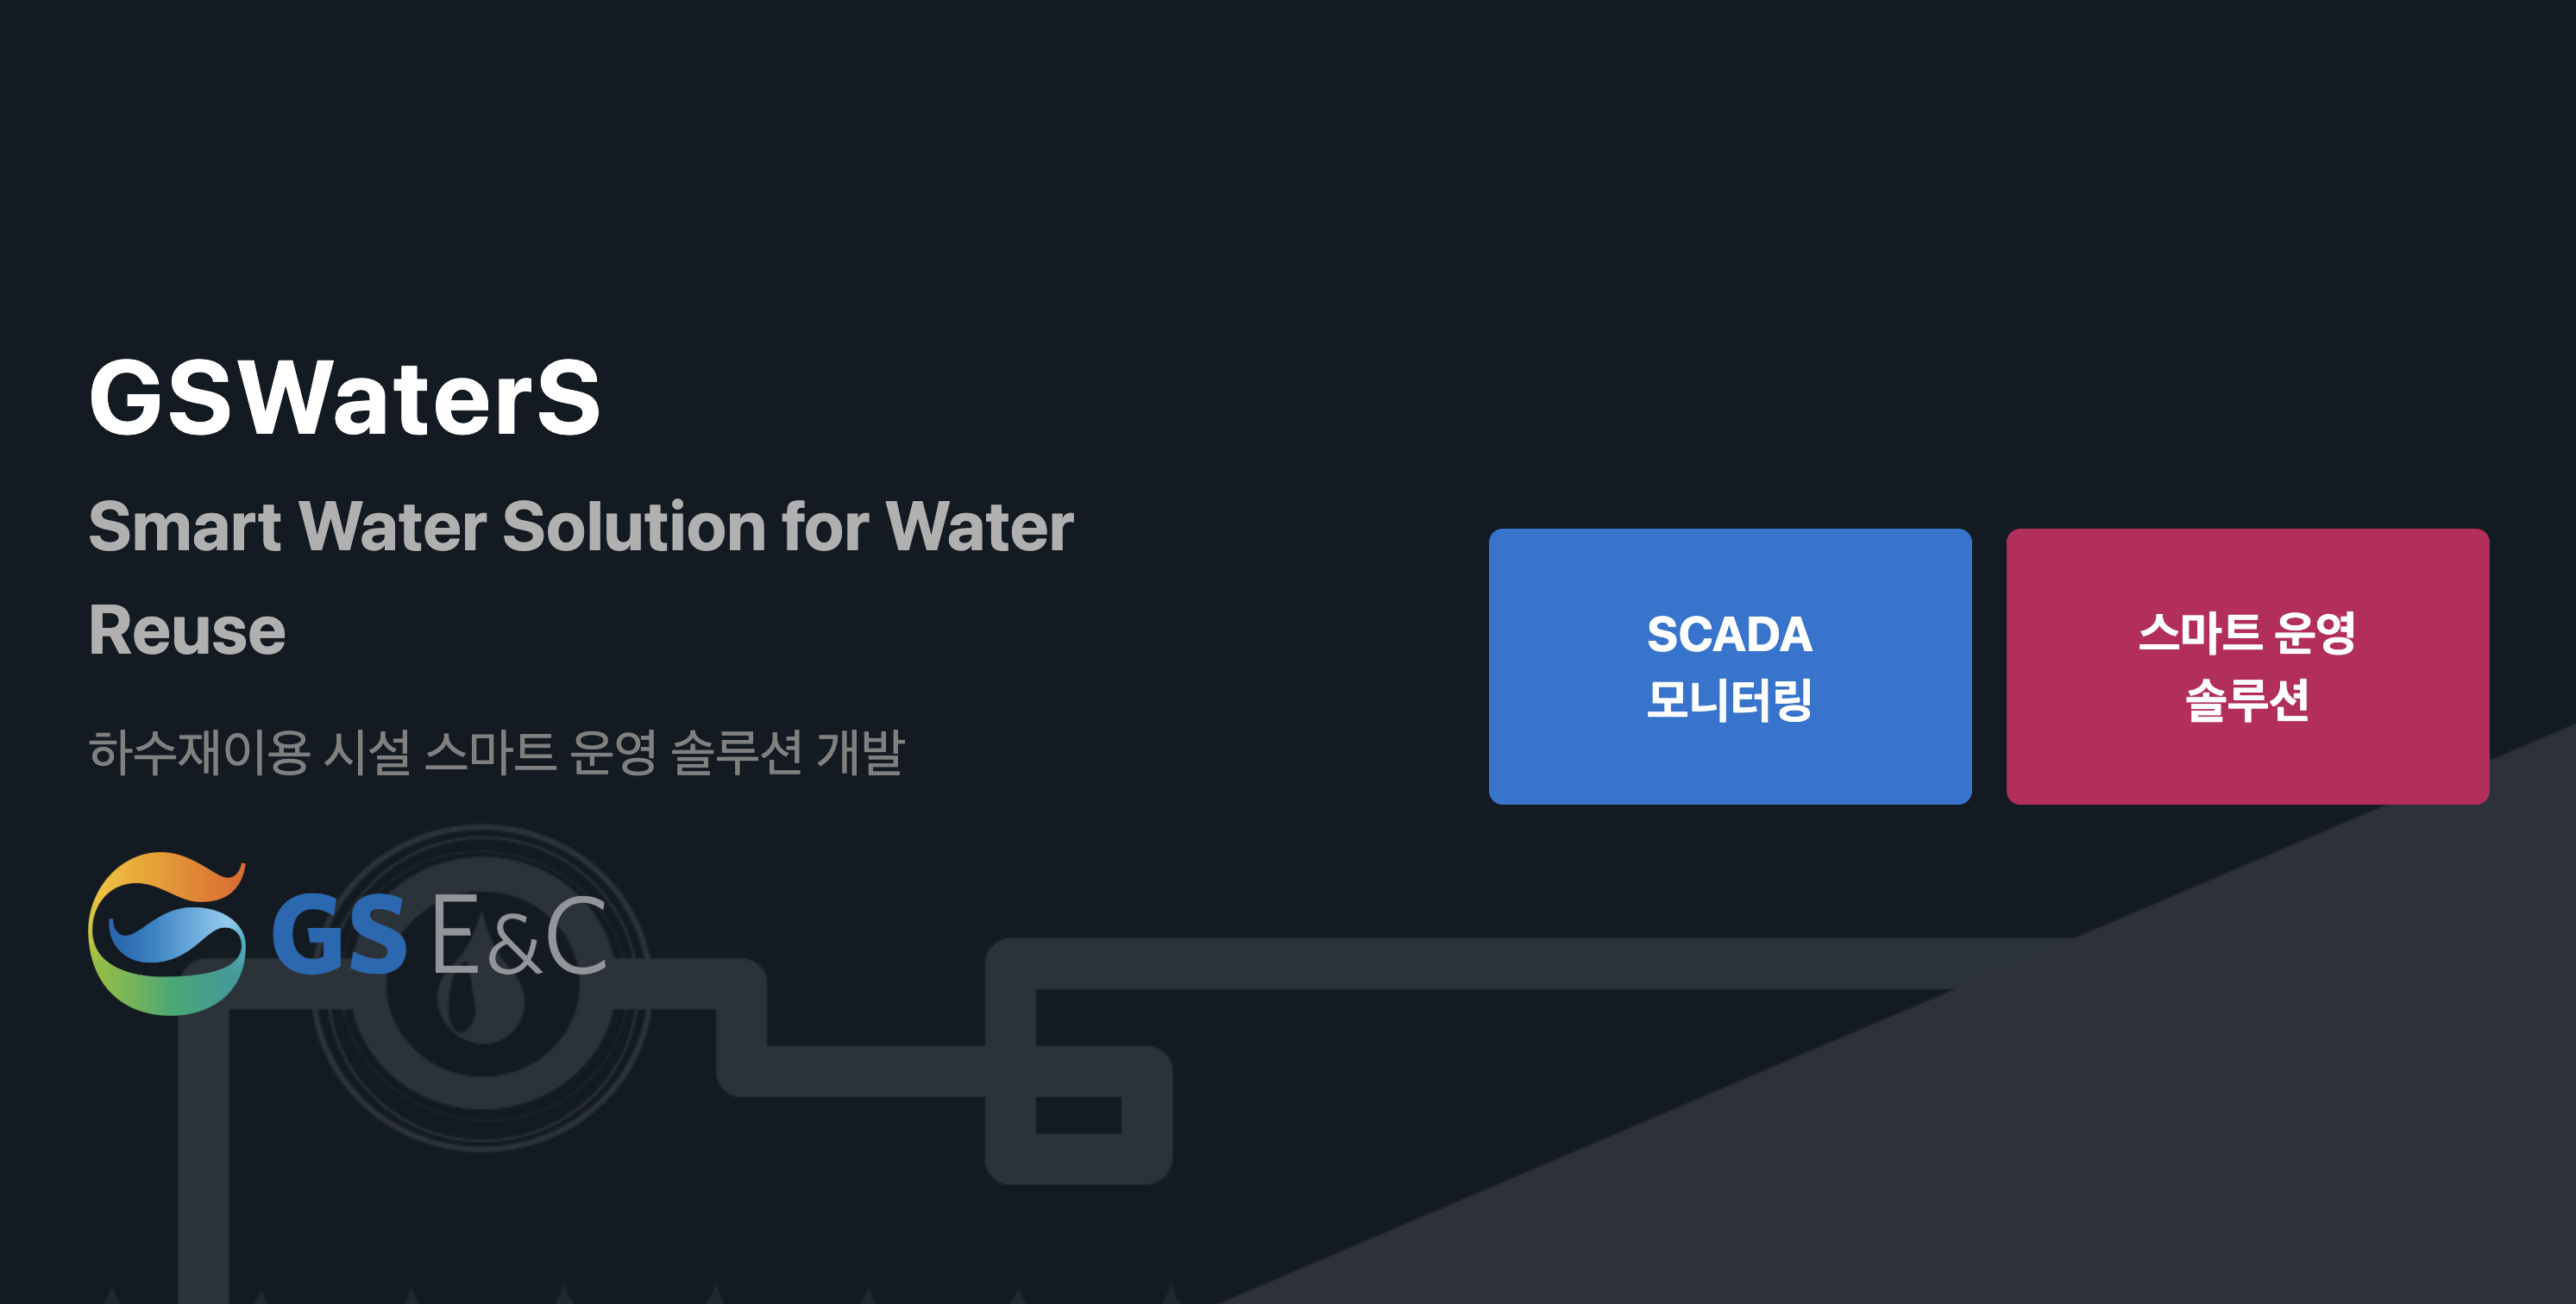The width and height of the screenshot is (2576, 1304).
Task: Click the blue GS letters in logo
Action: click(x=339, y=934)
